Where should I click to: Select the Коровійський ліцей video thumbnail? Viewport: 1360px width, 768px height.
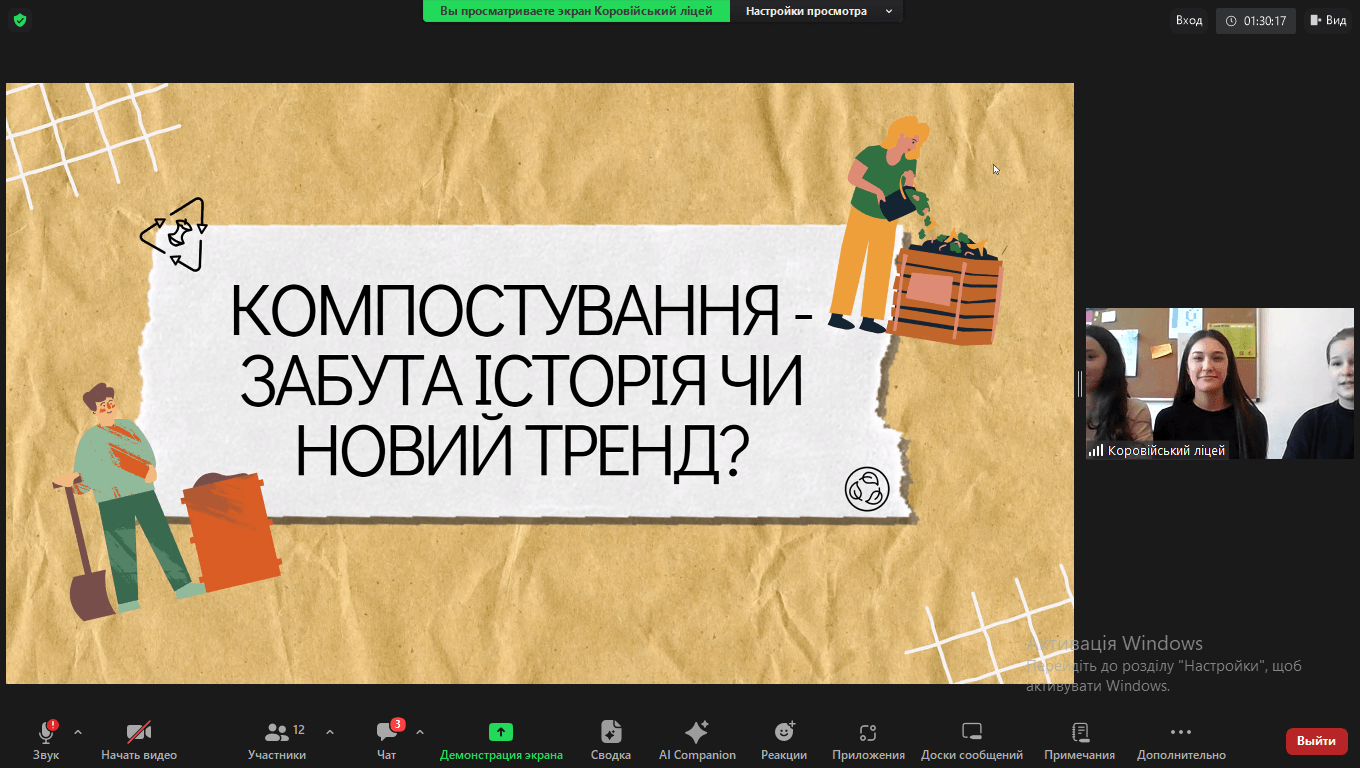tap(1219, 383)
